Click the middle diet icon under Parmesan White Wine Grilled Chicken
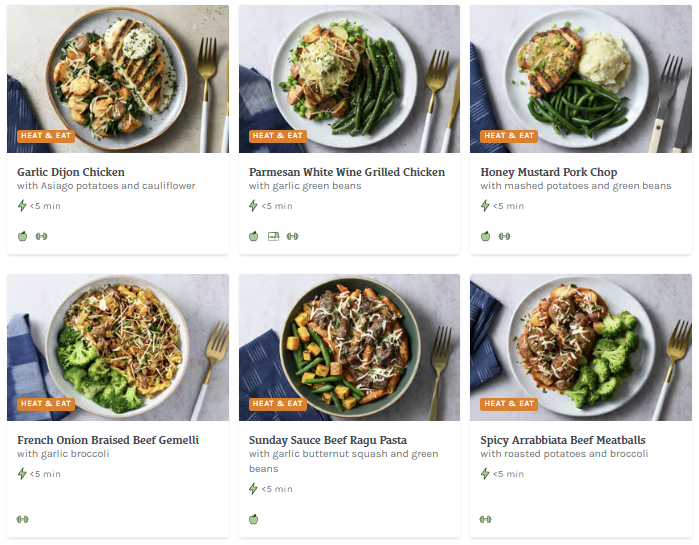The height and width of the screenshot is (545, 699). click(x=273, y=237)
